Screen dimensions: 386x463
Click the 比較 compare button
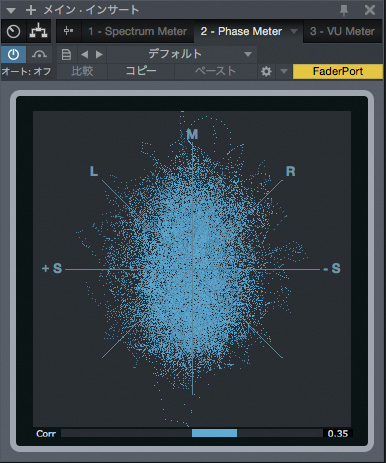tap(82, 71)
